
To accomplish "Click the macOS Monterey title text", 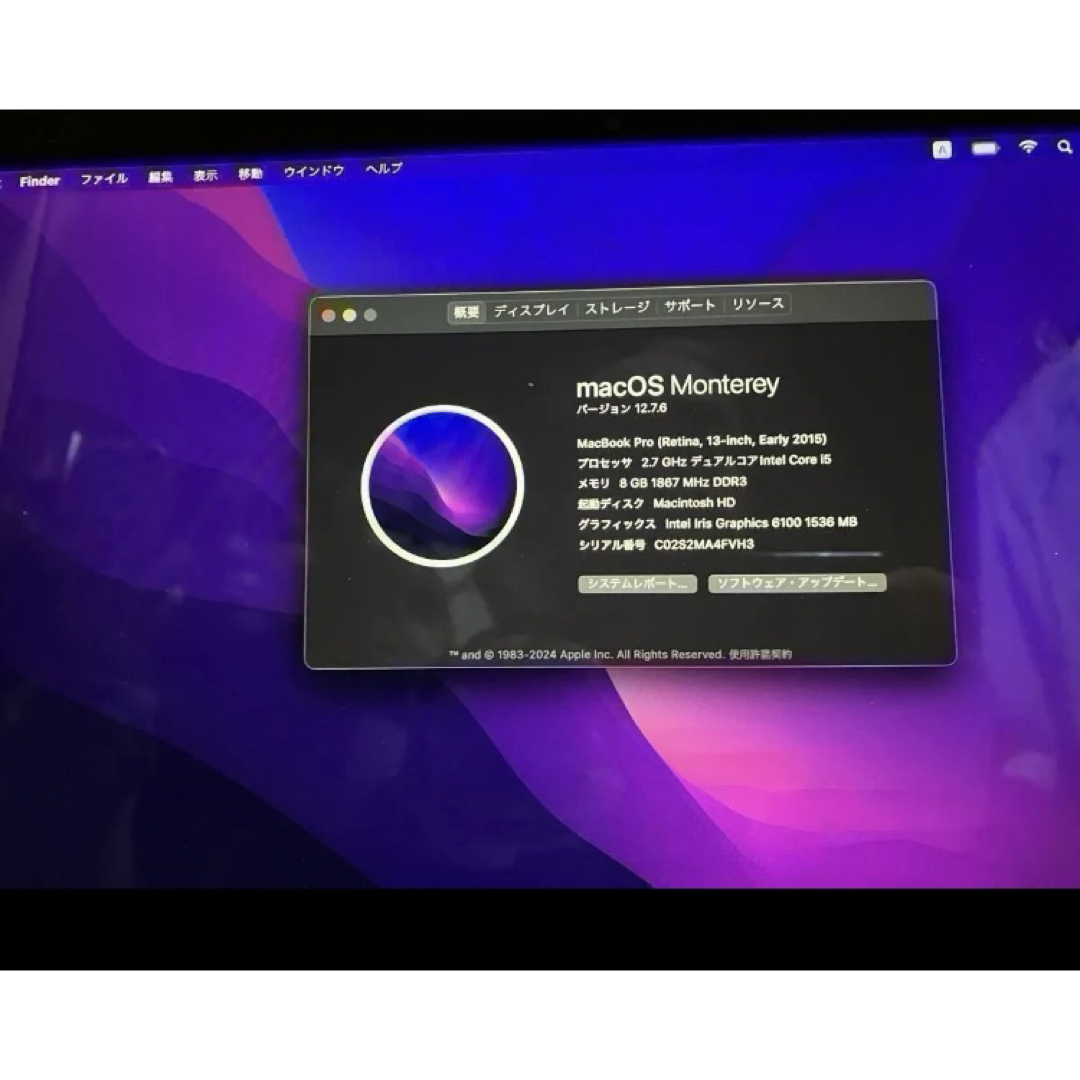I will (678, 385).
